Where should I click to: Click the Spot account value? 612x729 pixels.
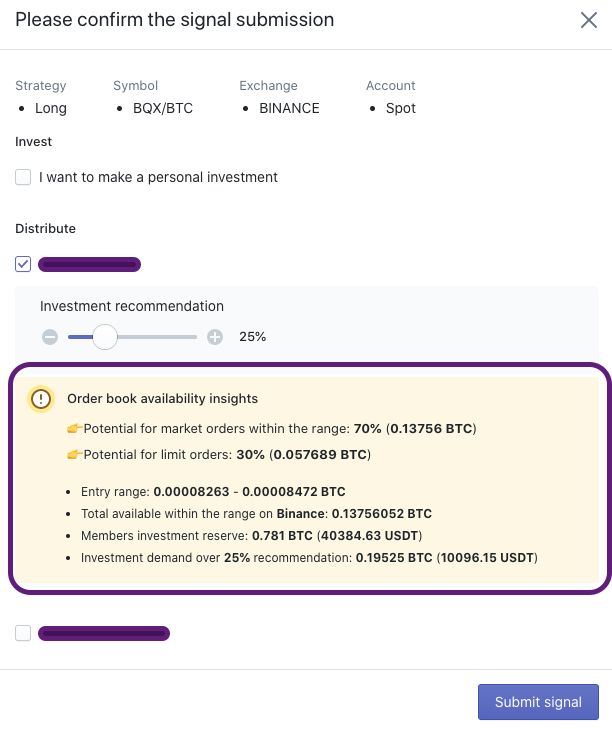[x=400, y=108]
